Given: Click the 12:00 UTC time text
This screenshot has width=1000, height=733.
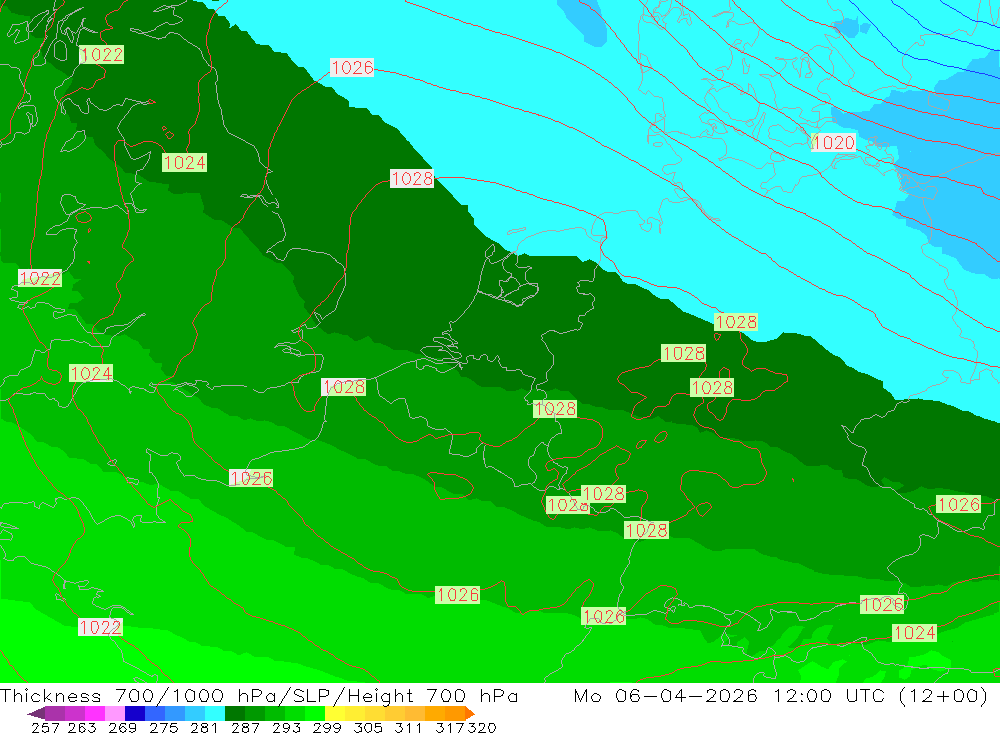Looking at the screenshot, I should click(x=832, y=695).
